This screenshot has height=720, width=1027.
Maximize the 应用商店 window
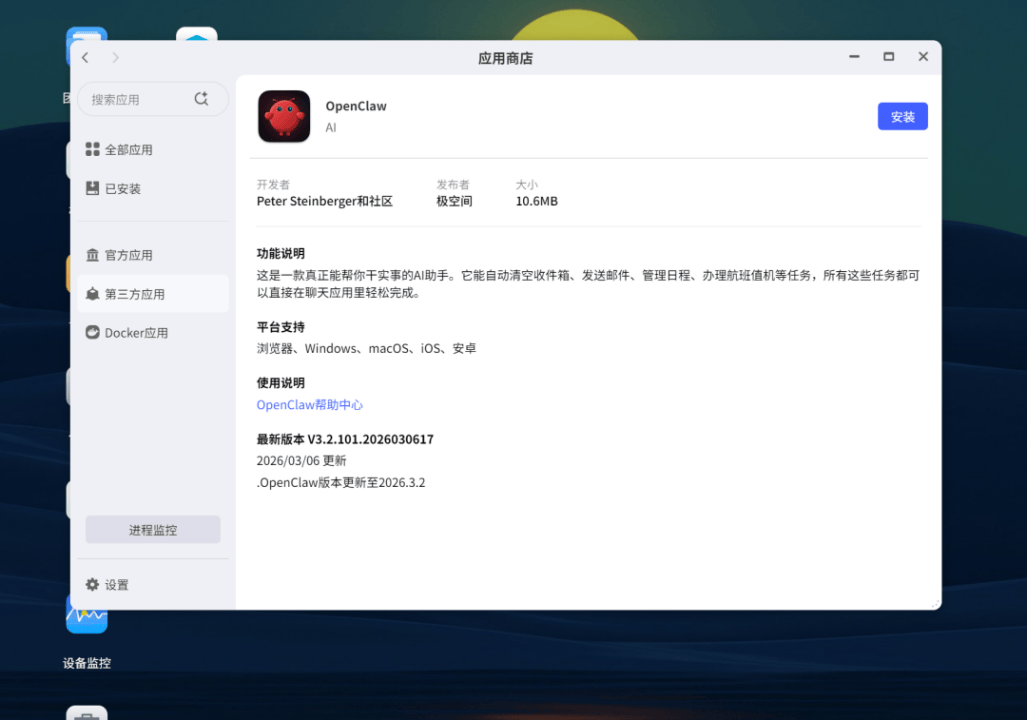(888, 57)
